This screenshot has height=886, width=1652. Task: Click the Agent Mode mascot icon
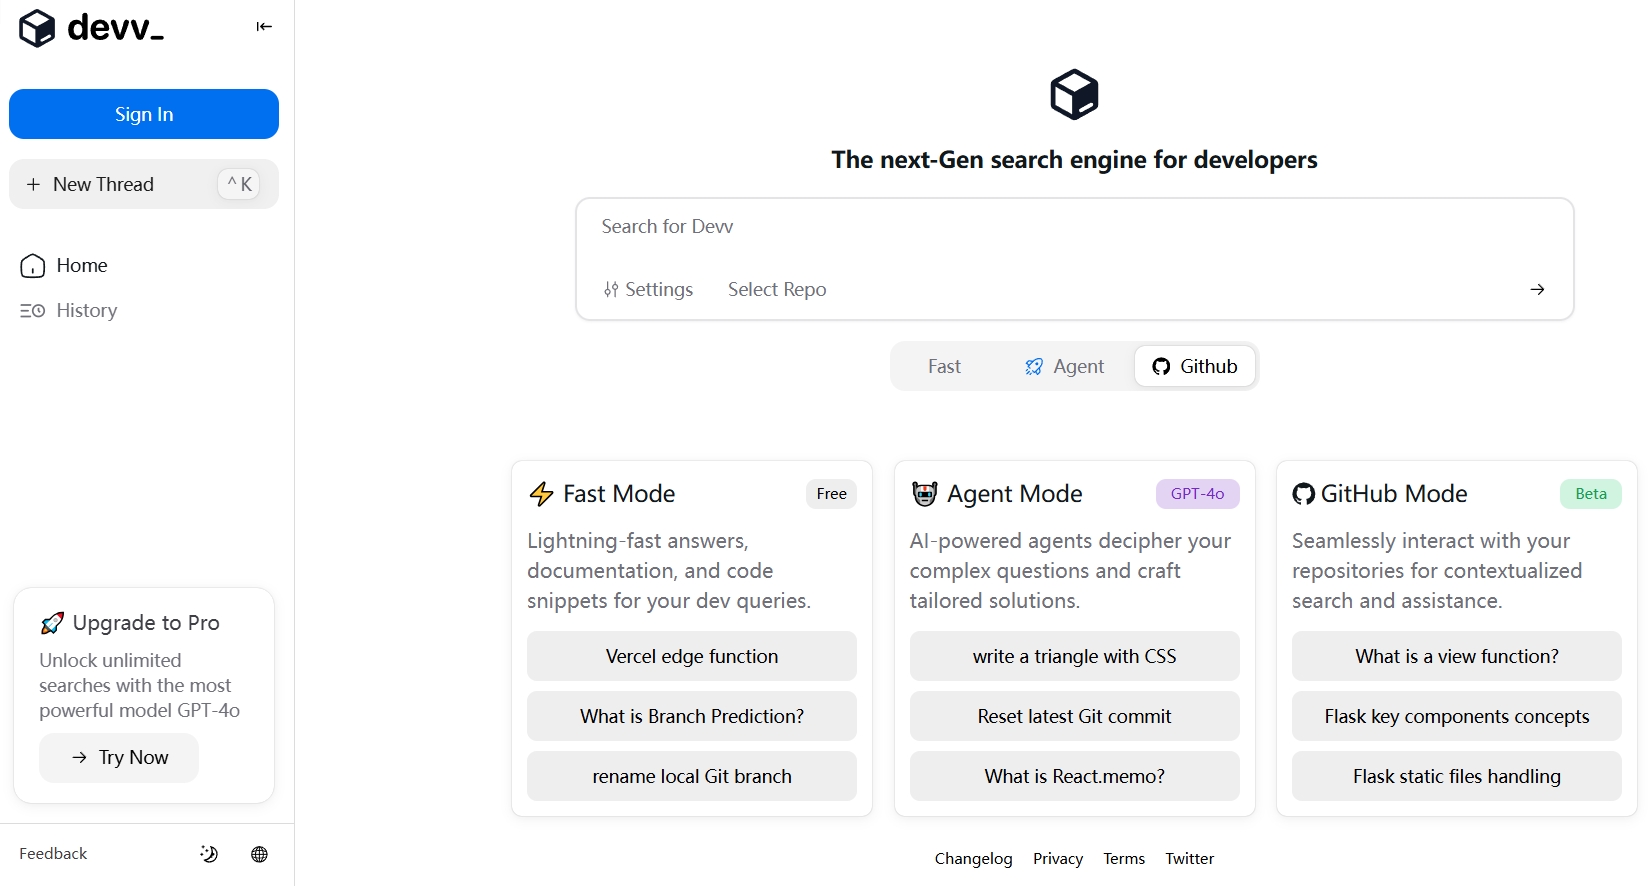(925, 494)
